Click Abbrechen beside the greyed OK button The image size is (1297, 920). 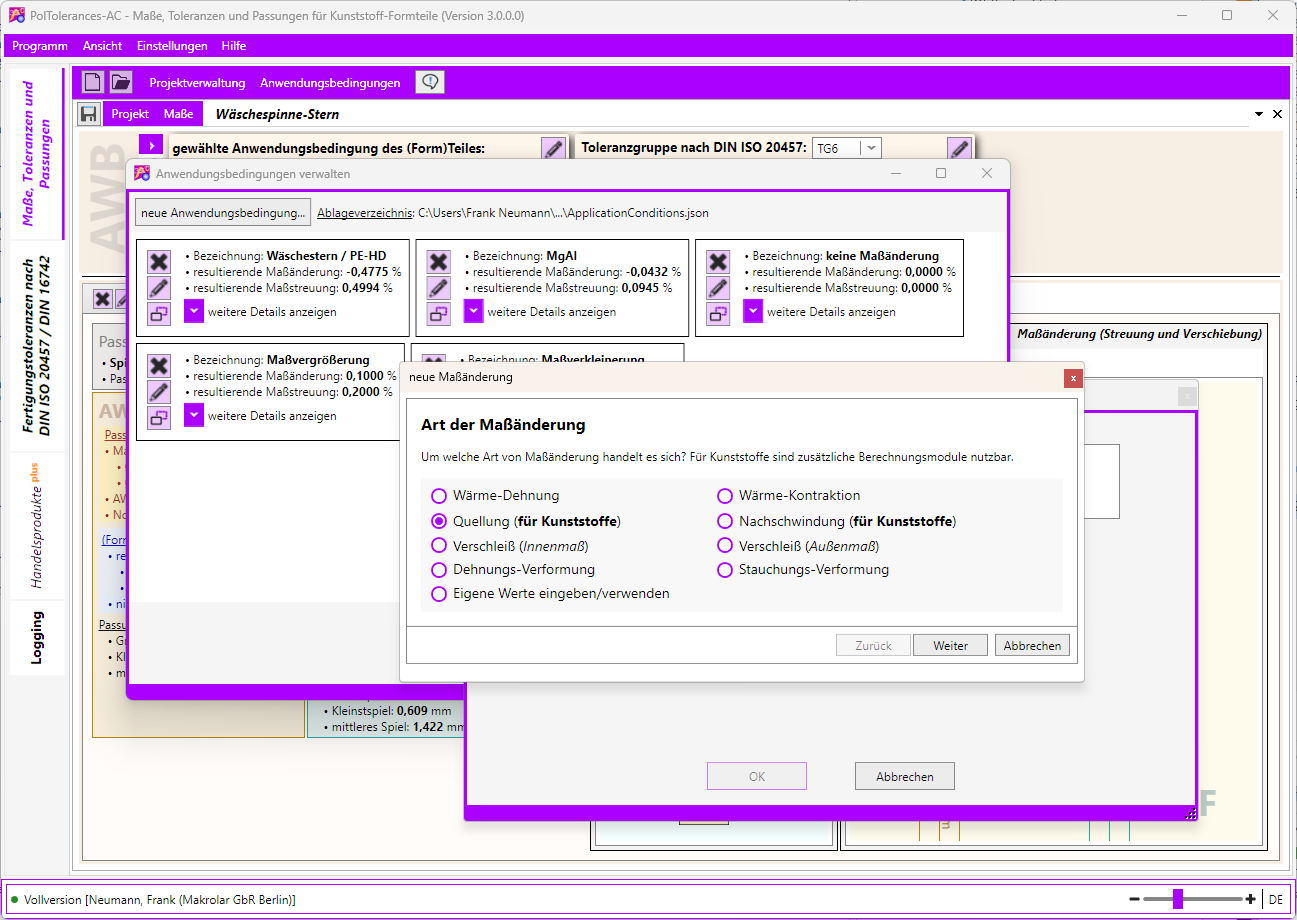(x=905, y=776)
